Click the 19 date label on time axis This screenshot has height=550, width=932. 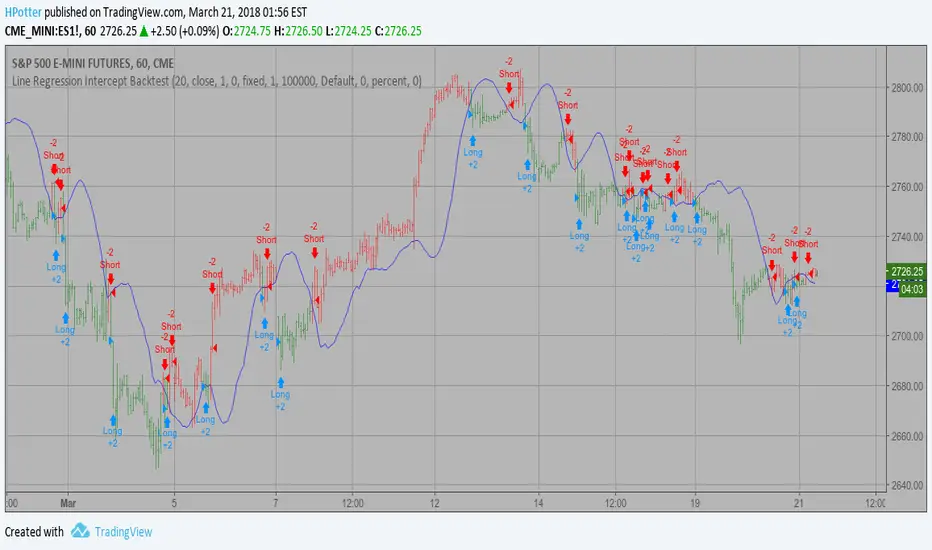pyautogui.click(x=695, y=503)
